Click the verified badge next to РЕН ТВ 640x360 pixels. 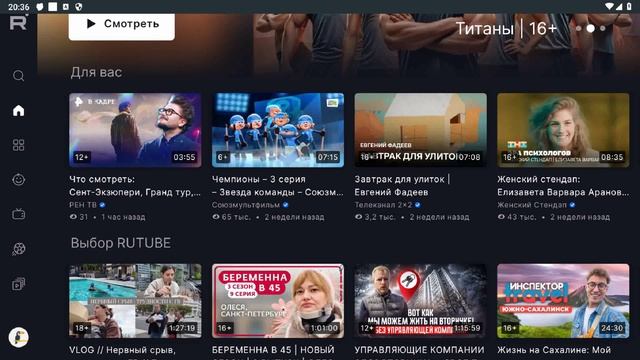102,205
